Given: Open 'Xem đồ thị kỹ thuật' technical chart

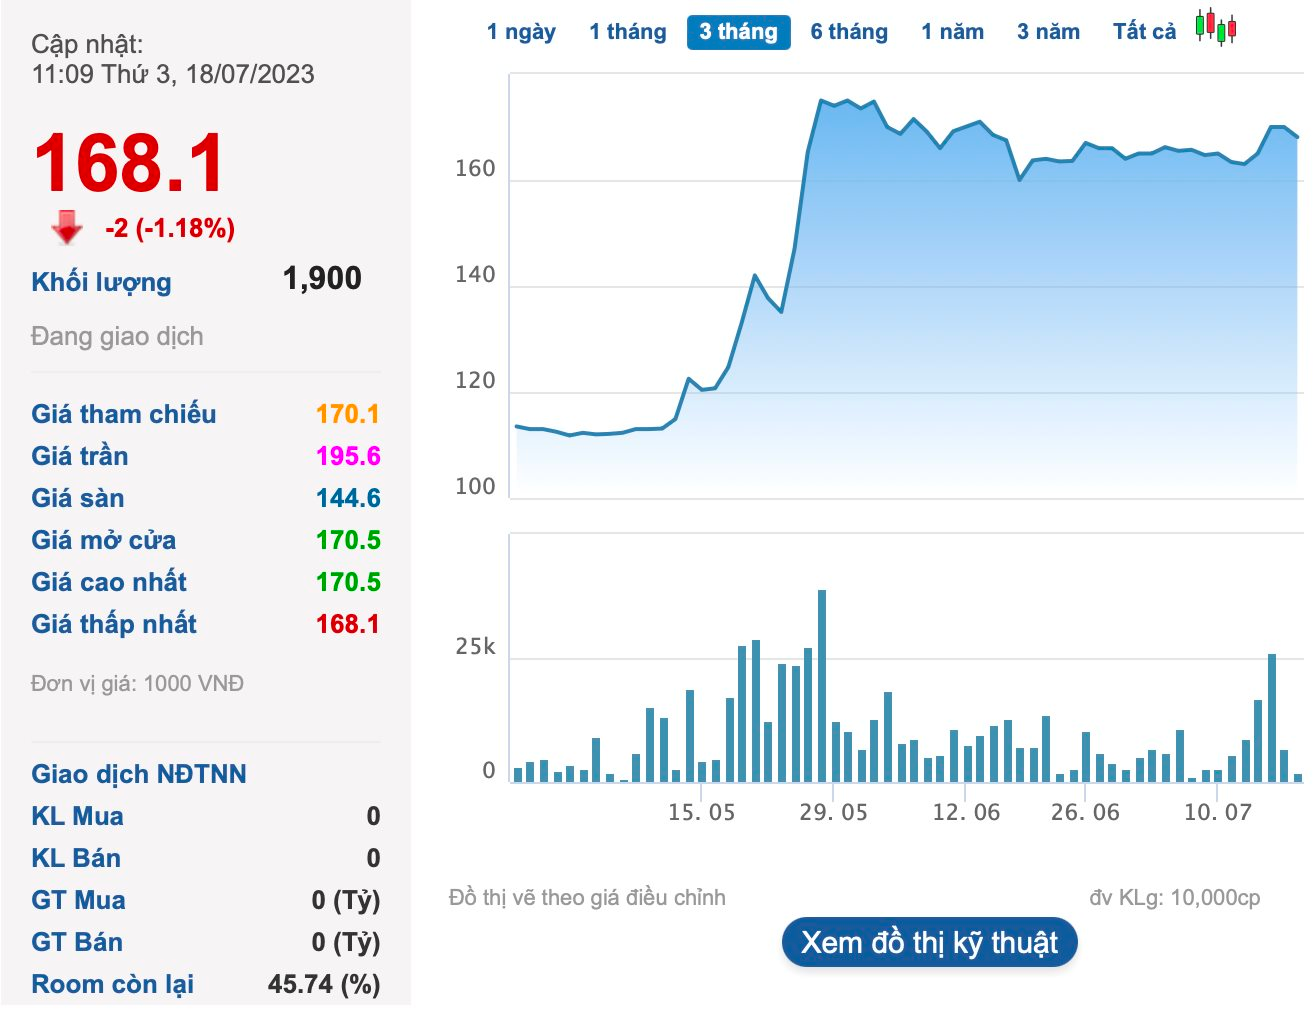Looking at the screenshot, I should [x=929, y=942].
